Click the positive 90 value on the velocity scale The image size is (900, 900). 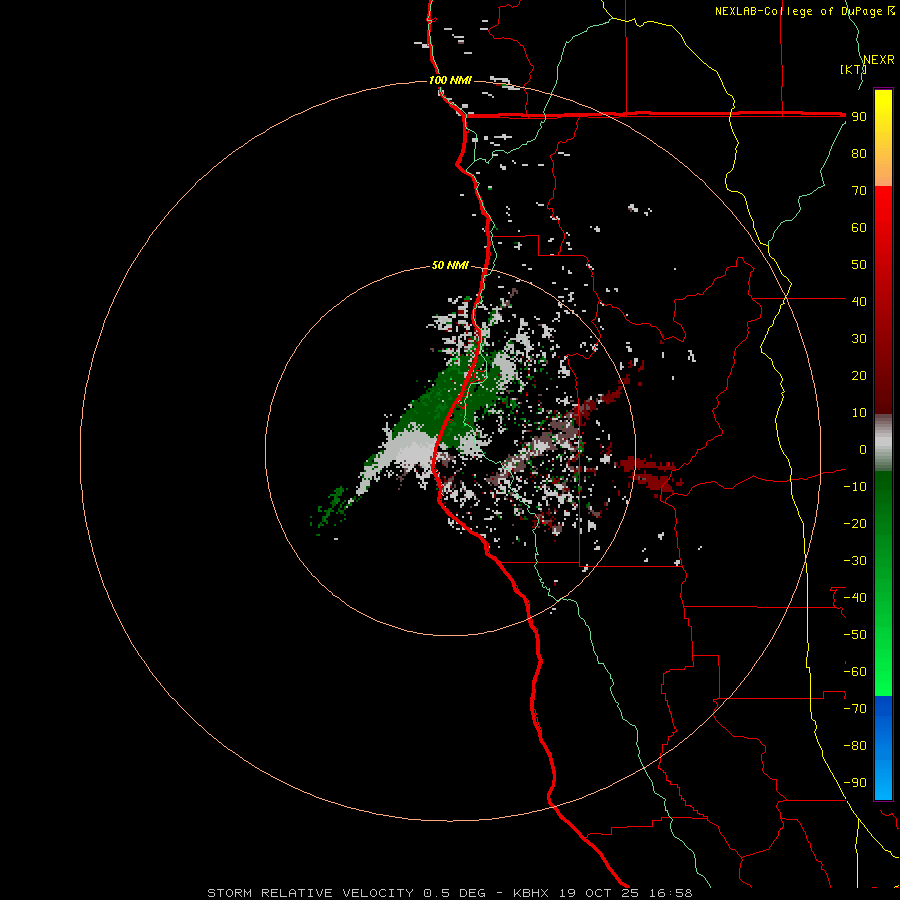click(859, 117)
